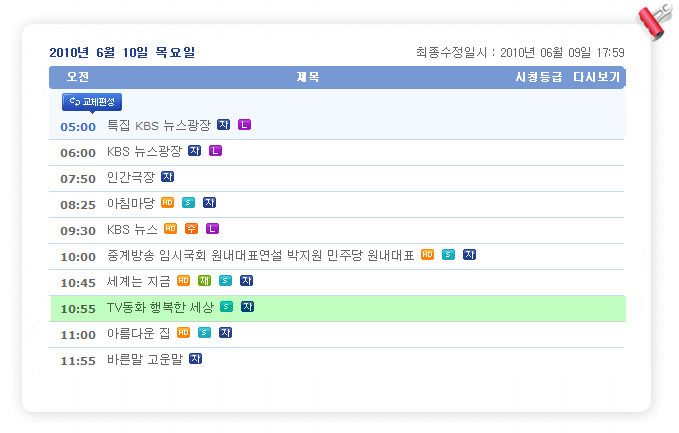
Task: Click purple L icon beside 06:00 KBS 뉴스광장
Action: (x=216, y=151)
